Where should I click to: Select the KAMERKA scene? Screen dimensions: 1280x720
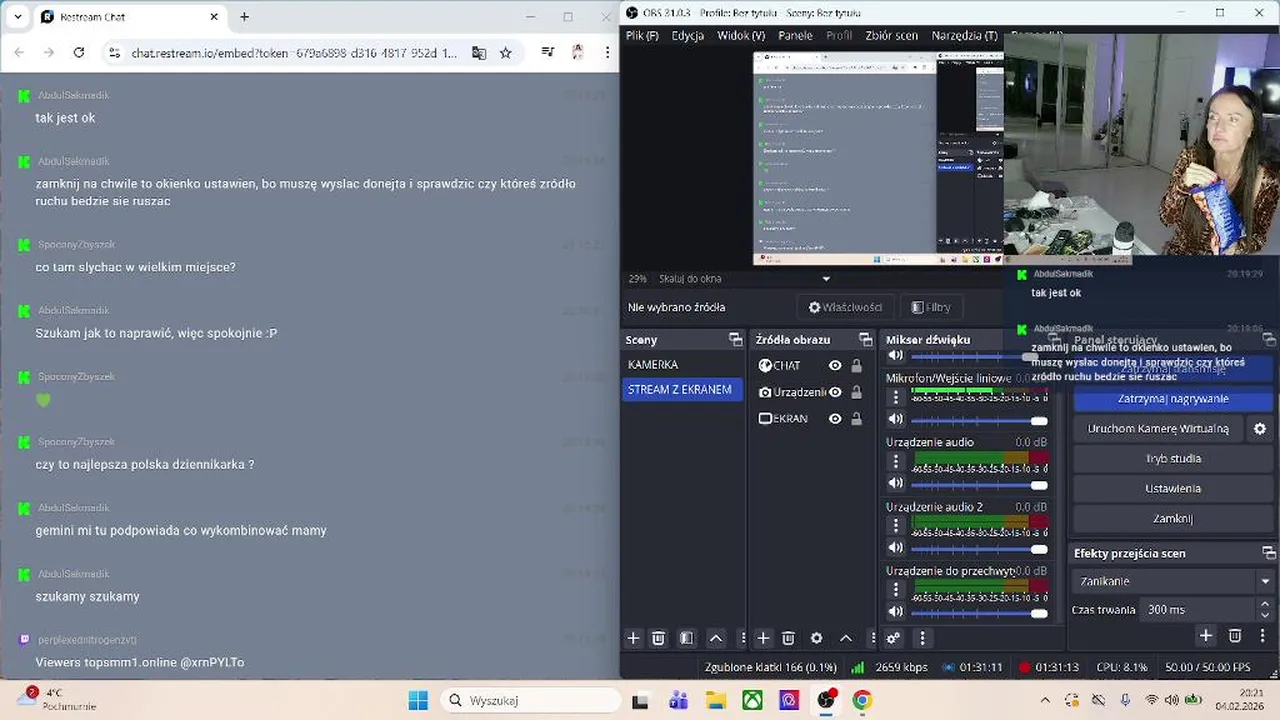click(683, 365)
